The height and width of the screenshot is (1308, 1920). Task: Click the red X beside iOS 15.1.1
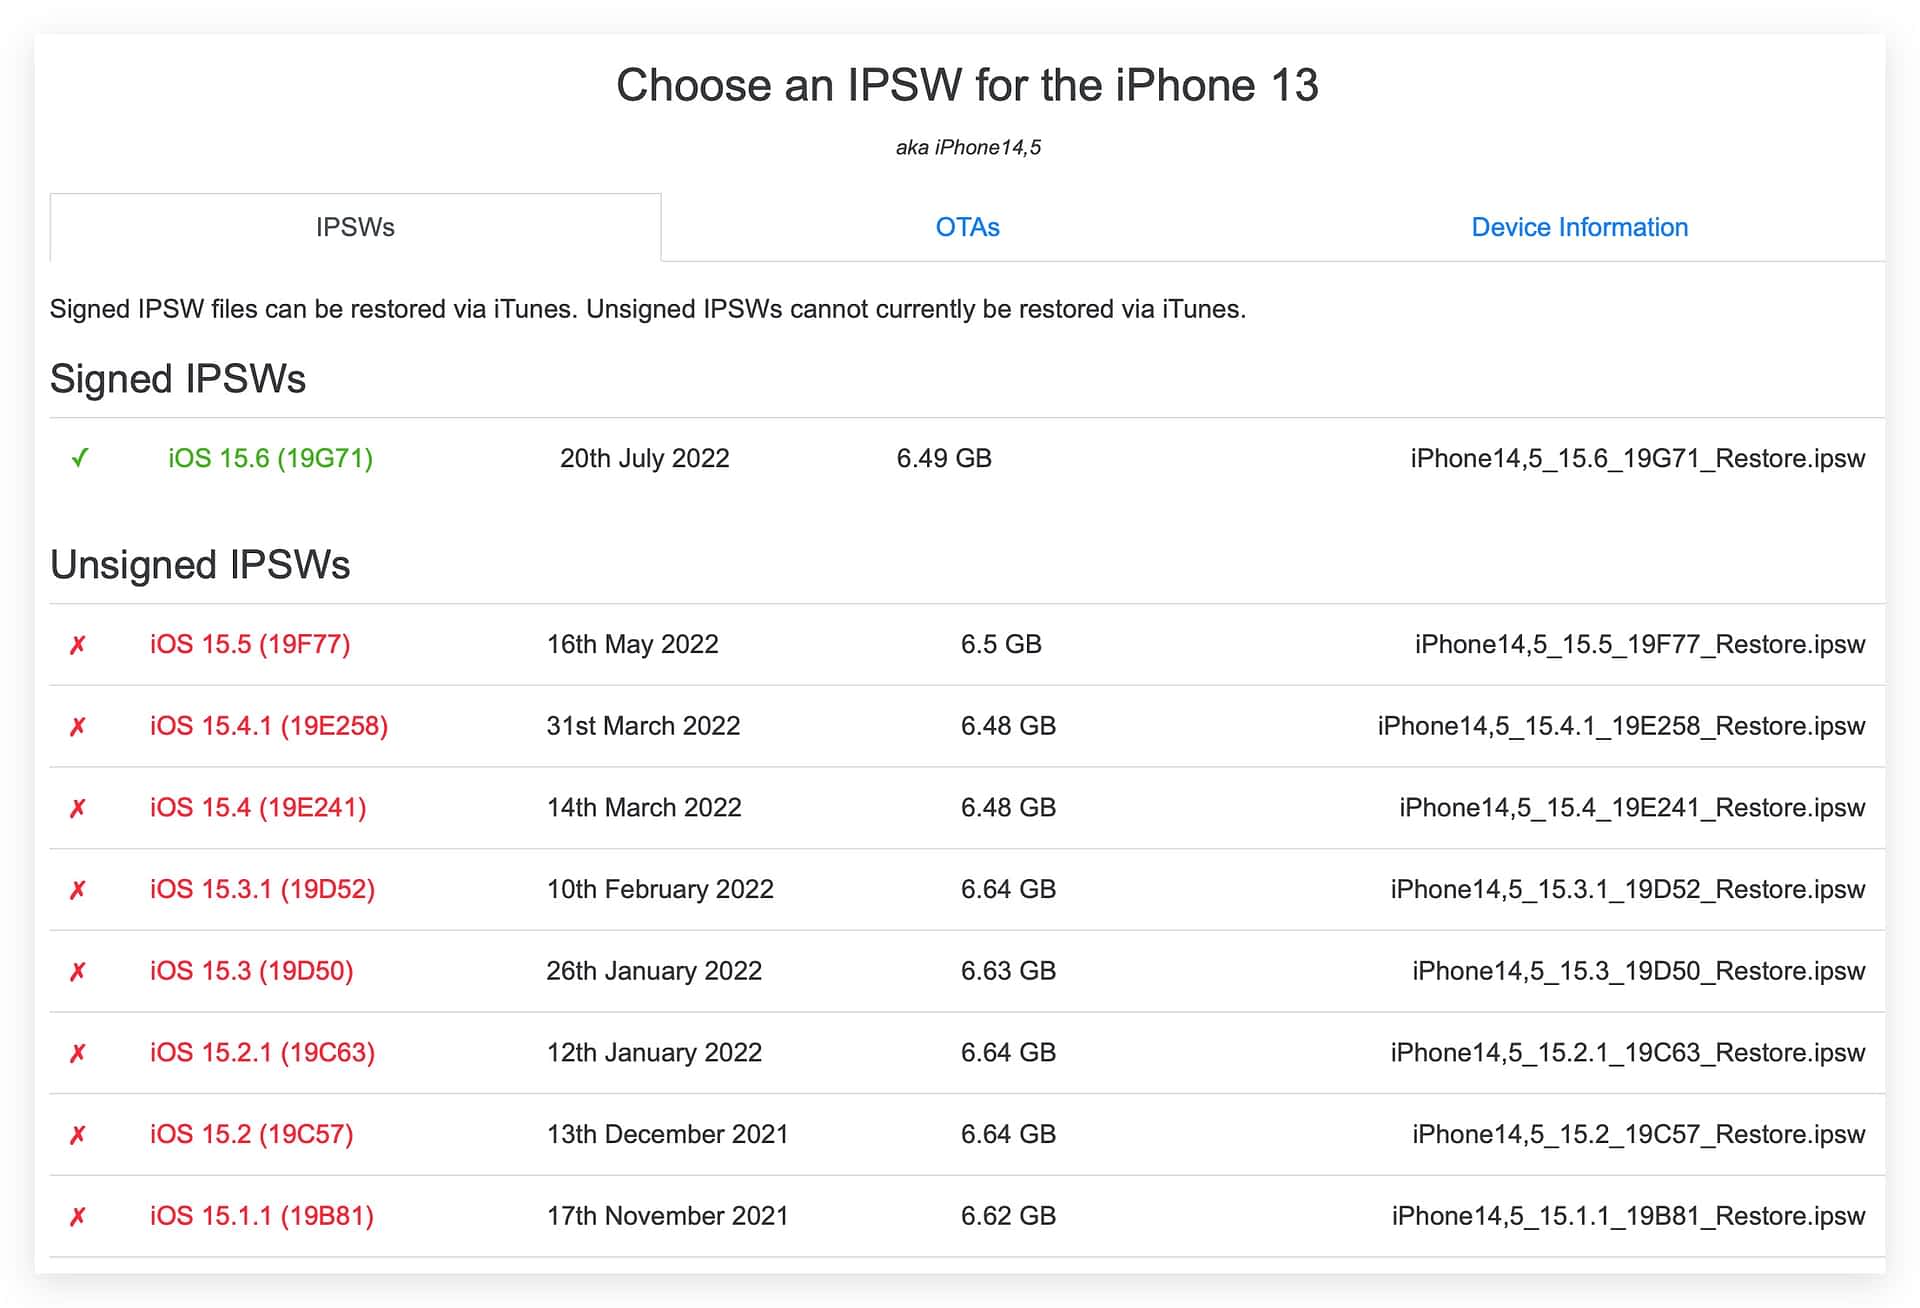coord(77,1217)
